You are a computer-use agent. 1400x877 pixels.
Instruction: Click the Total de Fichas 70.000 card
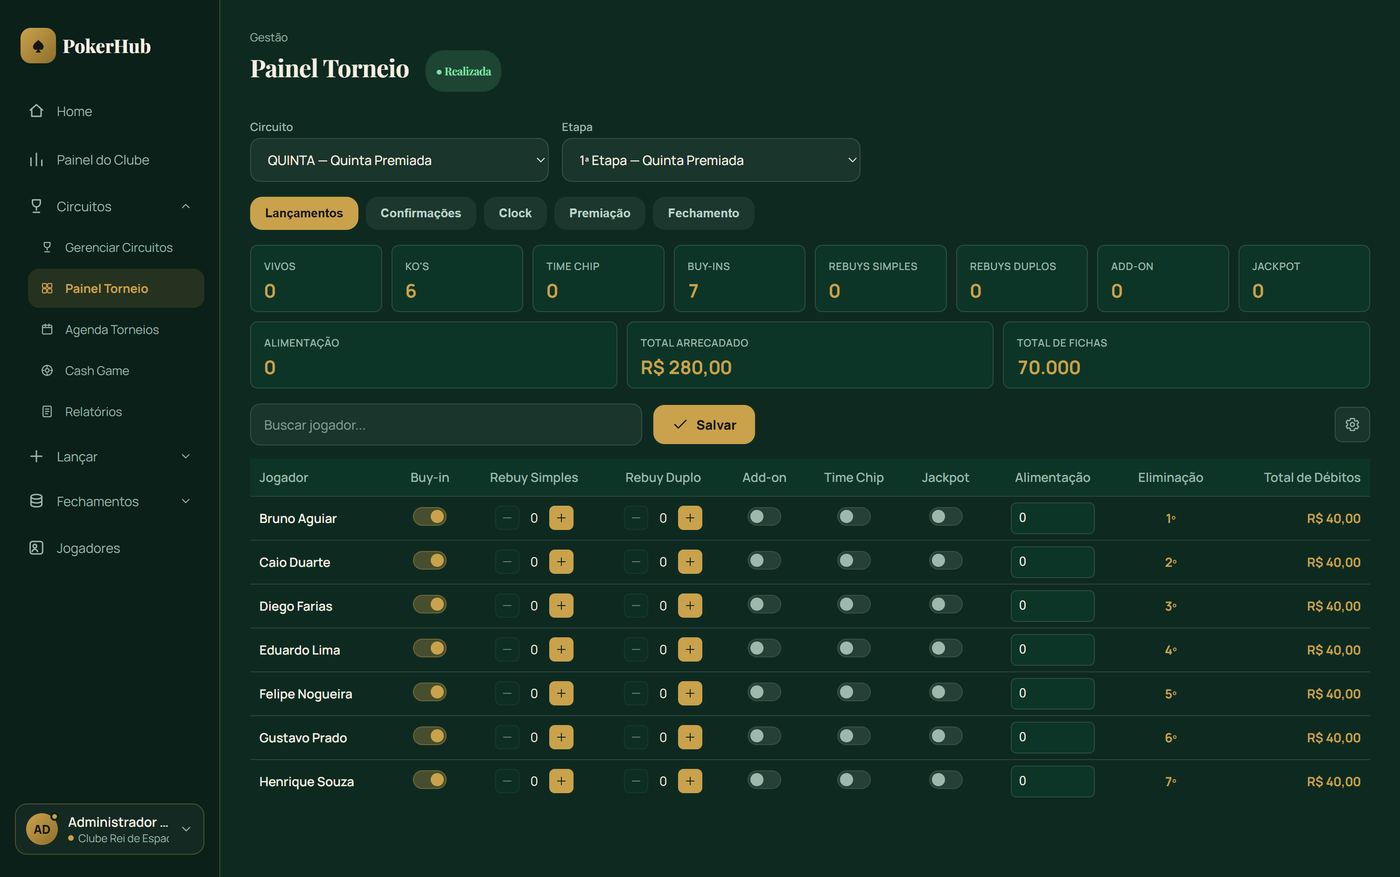point(1186,355)
